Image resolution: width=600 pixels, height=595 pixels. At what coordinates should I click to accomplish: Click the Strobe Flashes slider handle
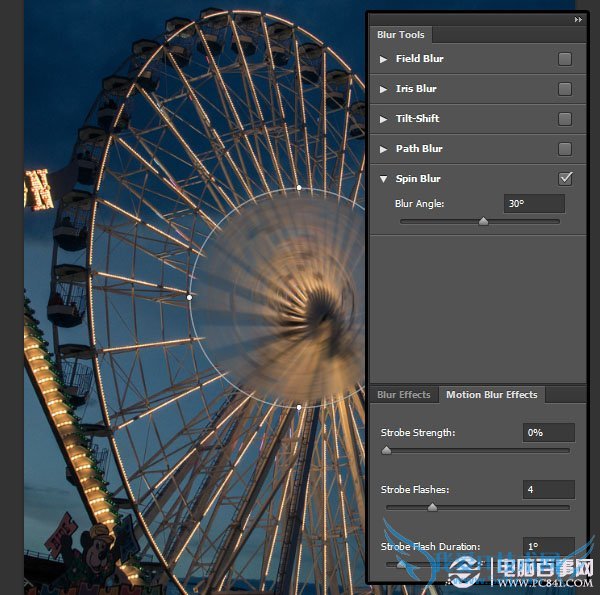[x=432, y=508]
